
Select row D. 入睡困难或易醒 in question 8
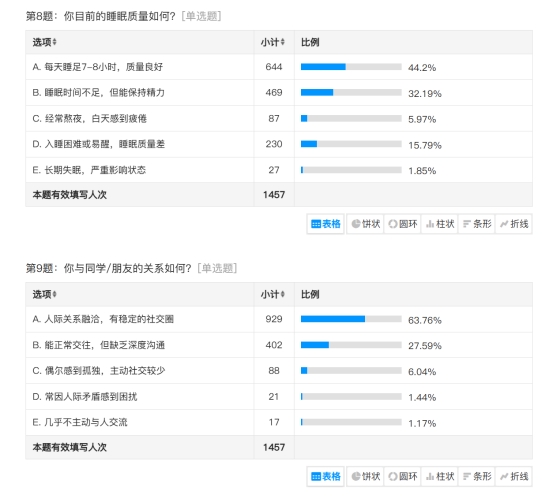pos(279,144)
